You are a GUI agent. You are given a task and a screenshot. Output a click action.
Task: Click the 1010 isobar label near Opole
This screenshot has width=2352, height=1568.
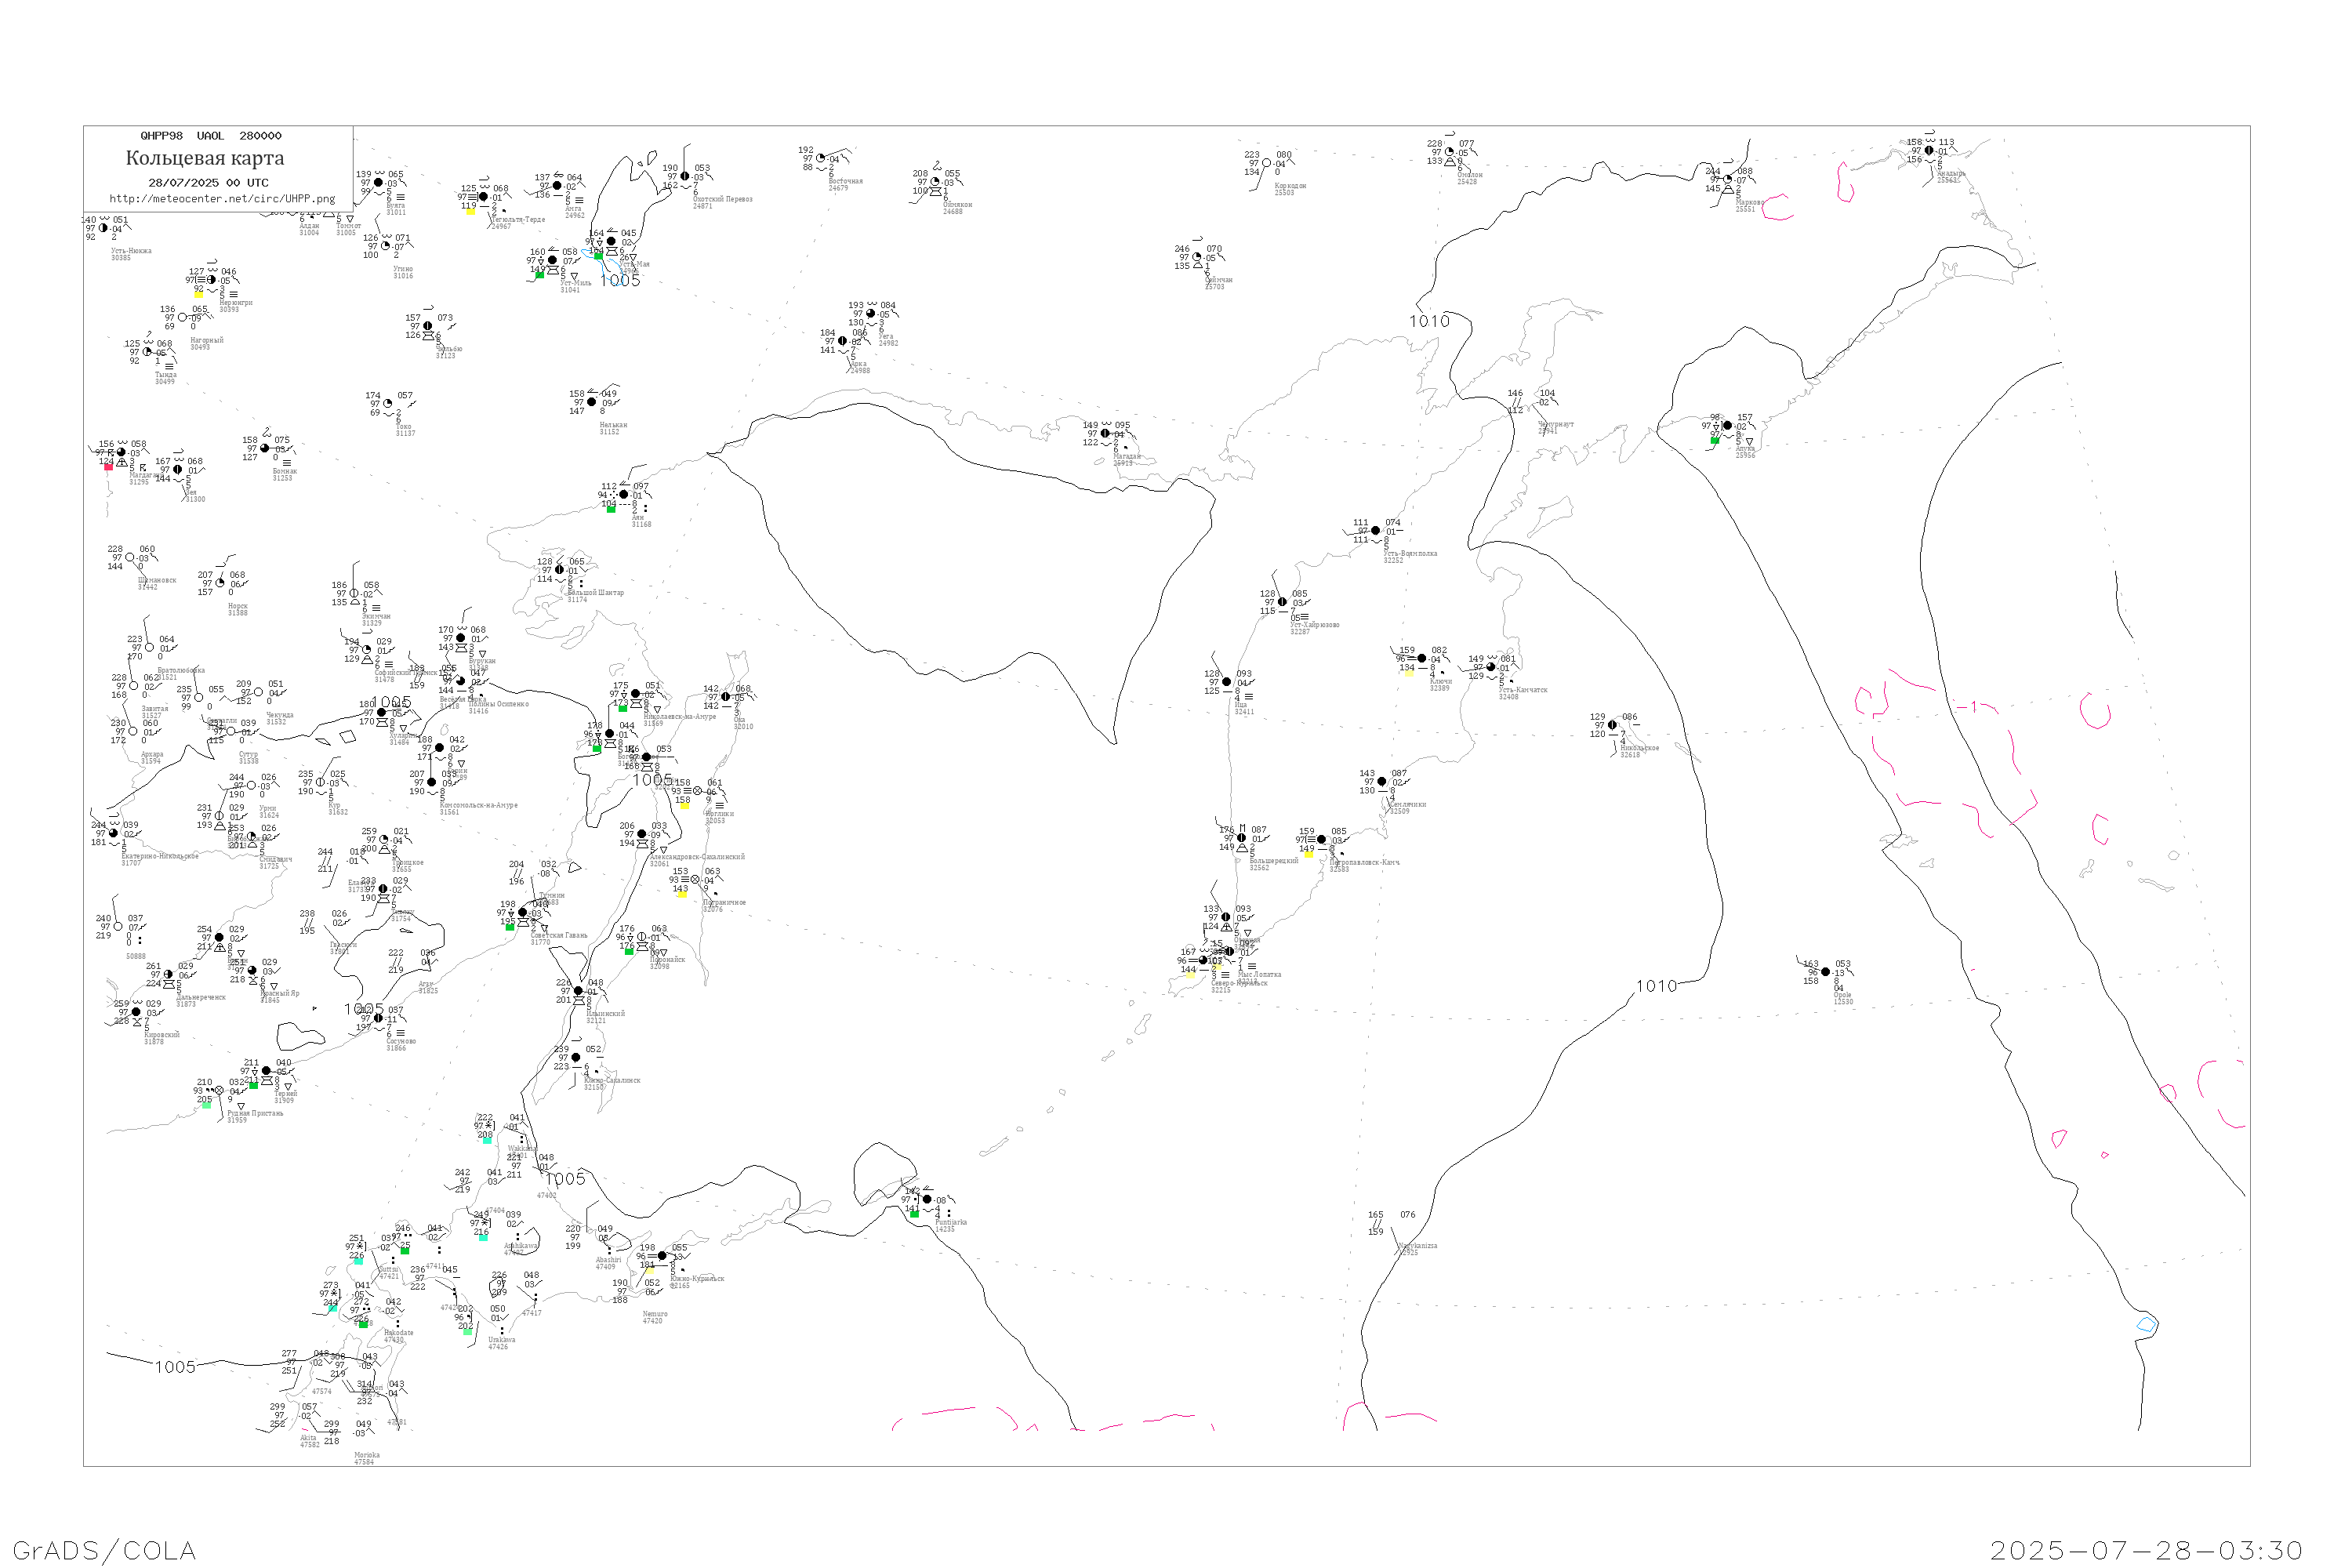1656,986
